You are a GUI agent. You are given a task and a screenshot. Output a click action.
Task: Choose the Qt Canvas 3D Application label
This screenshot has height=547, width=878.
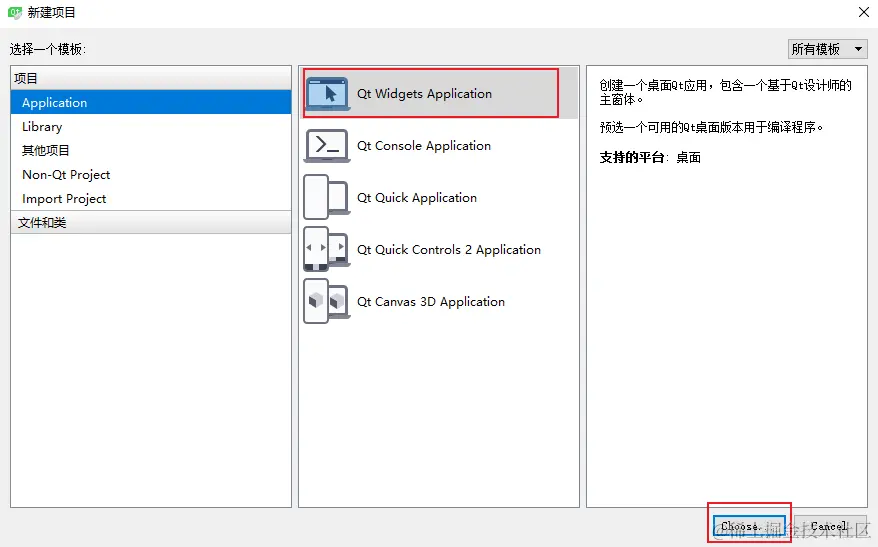click(x=431, y=302)
